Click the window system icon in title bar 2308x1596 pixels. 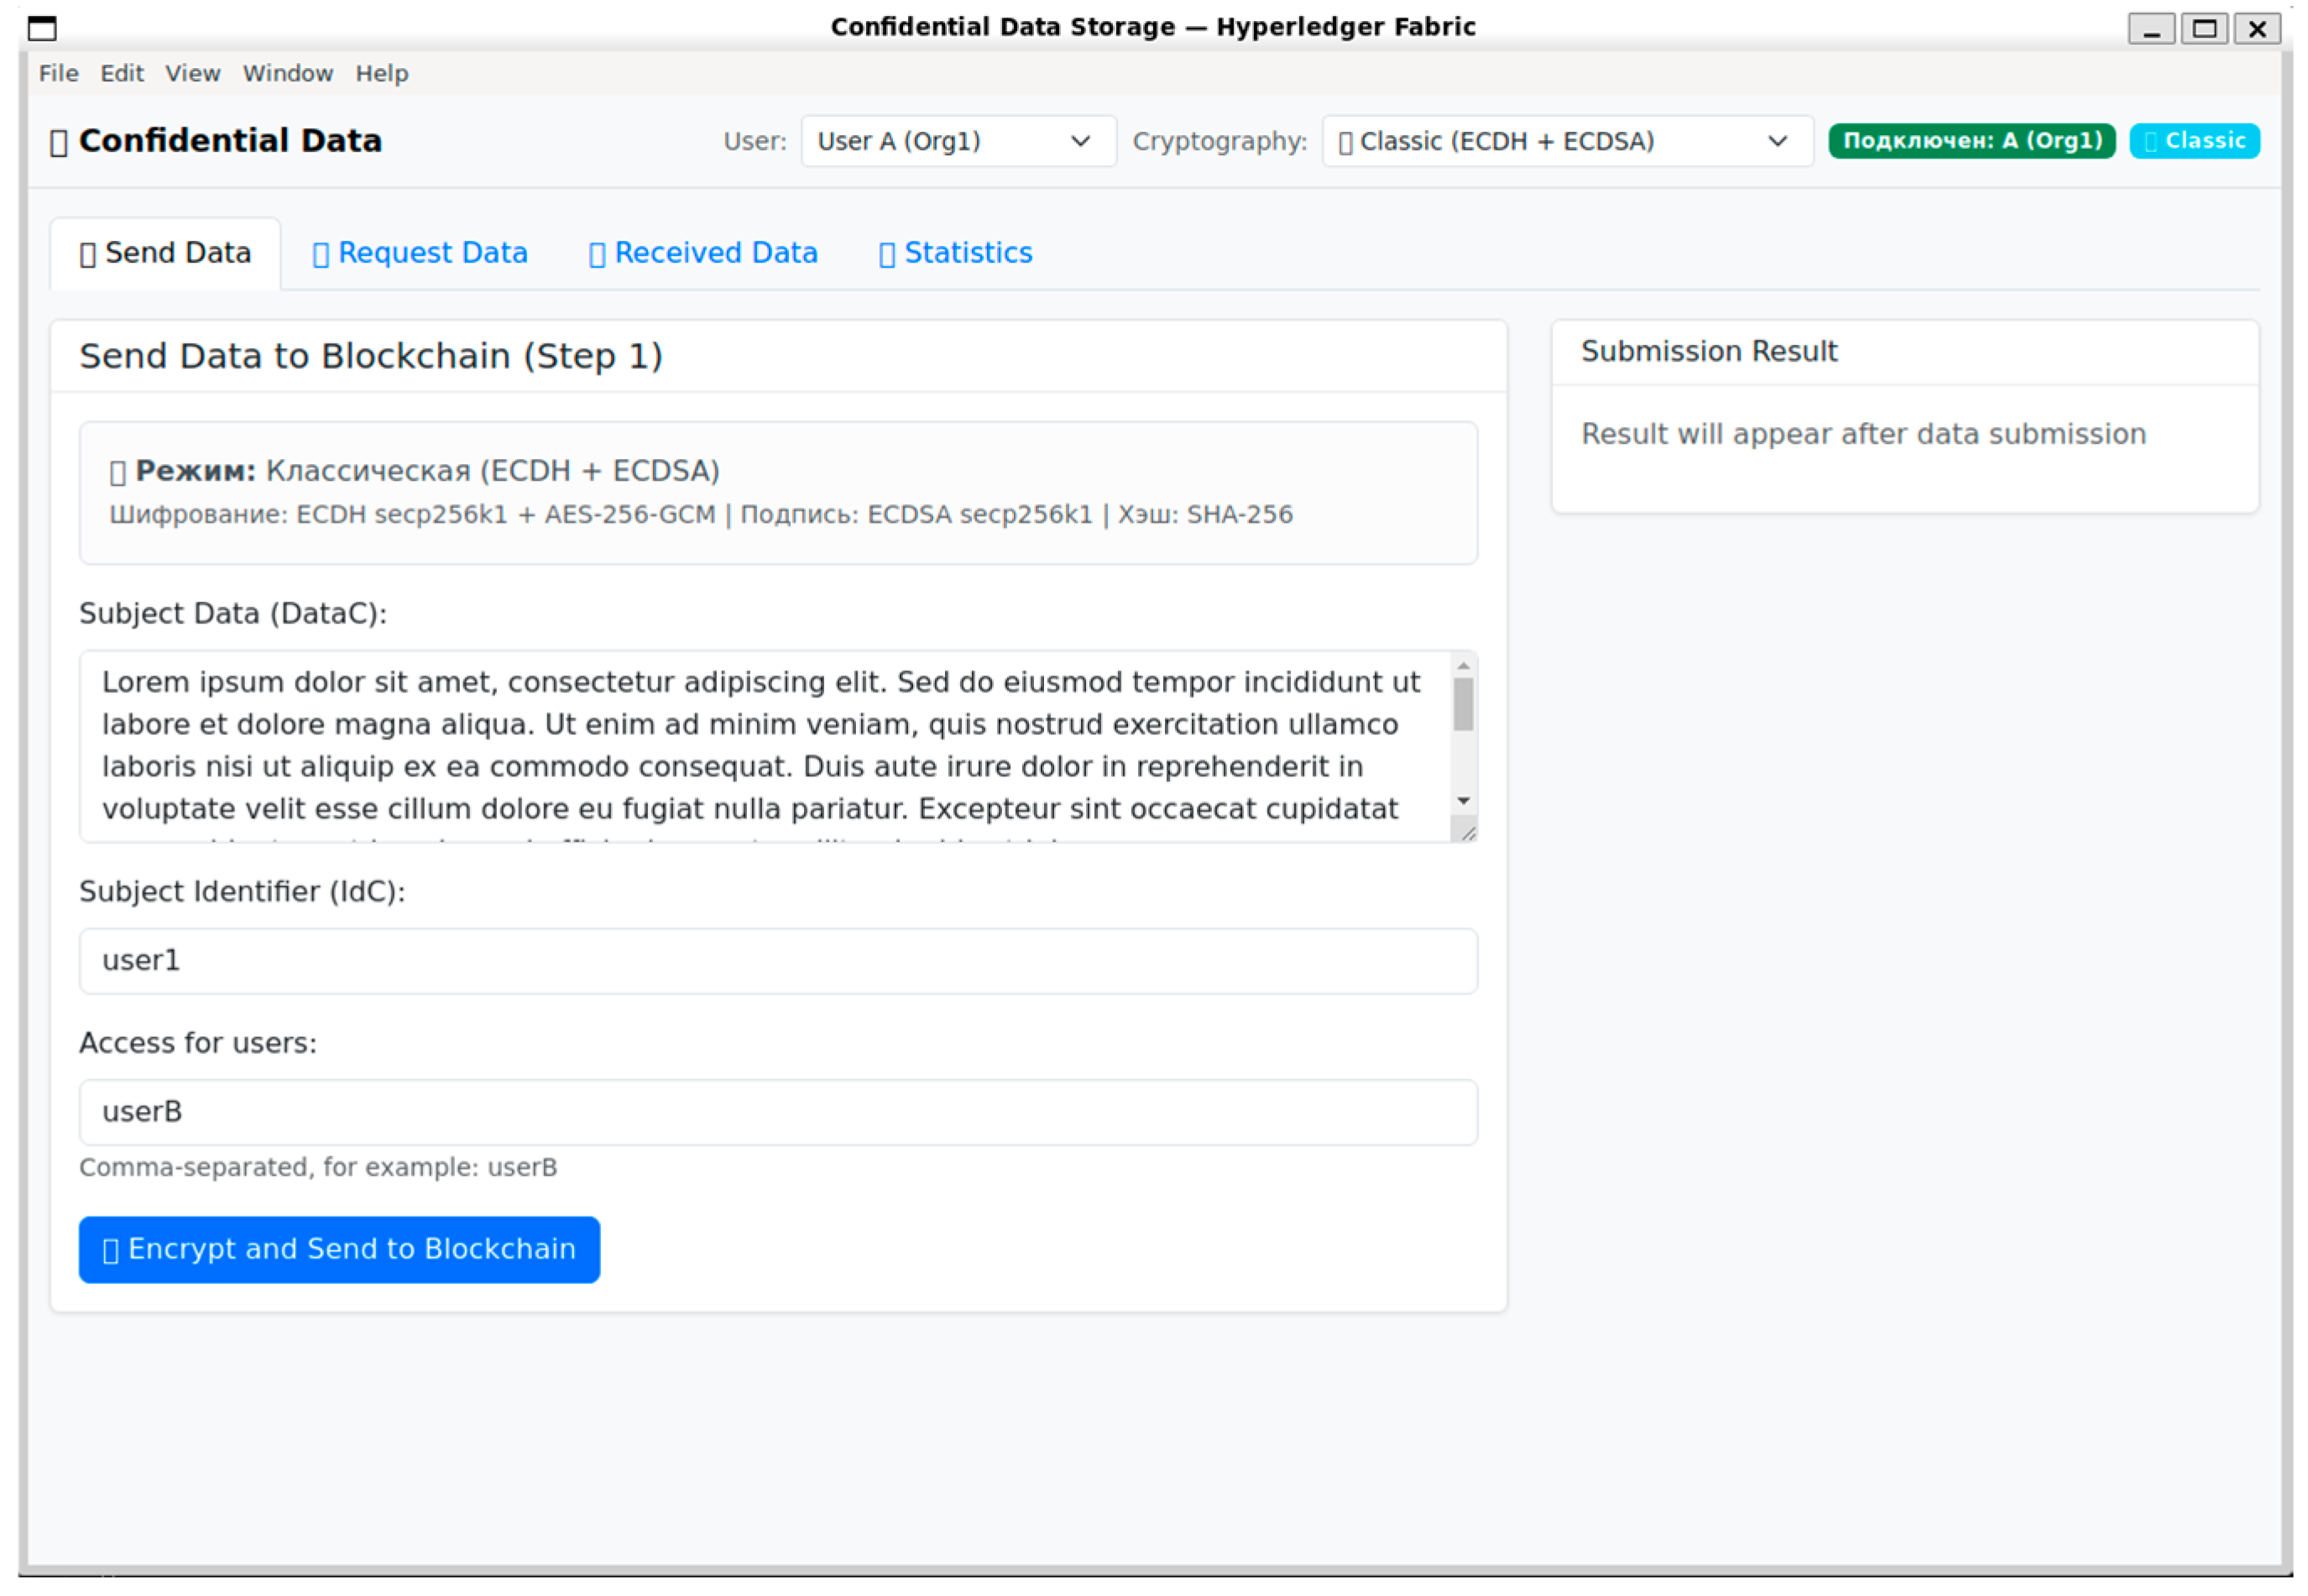pos(42,28)
